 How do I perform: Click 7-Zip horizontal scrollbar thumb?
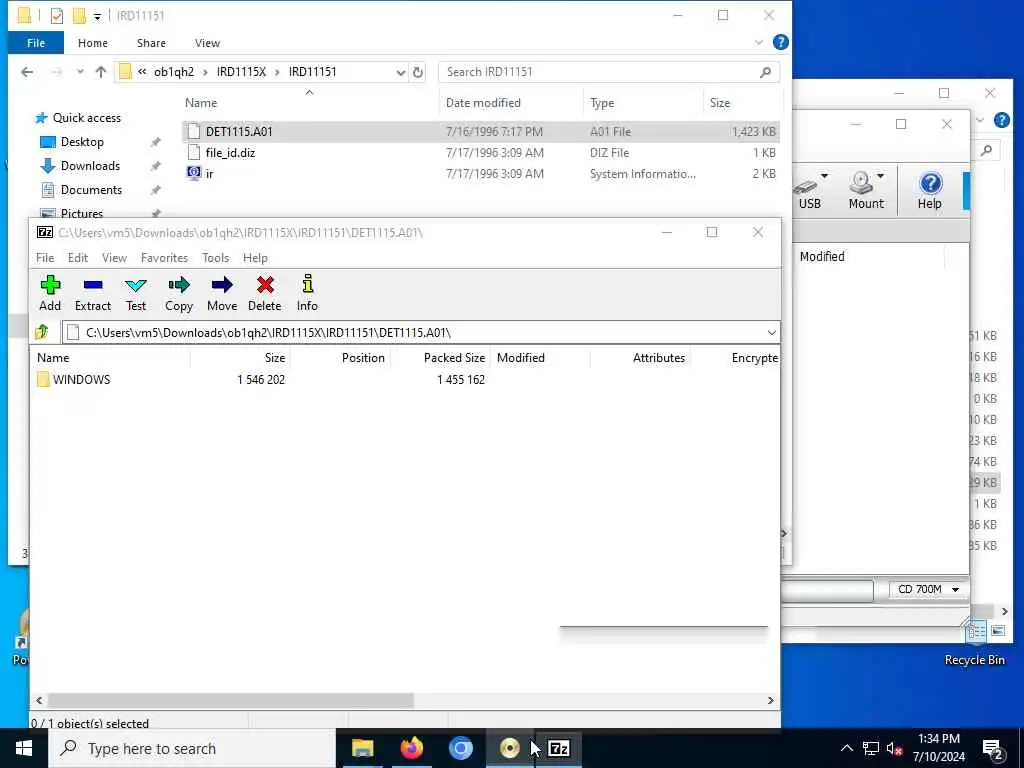click(x=231, y=700)
